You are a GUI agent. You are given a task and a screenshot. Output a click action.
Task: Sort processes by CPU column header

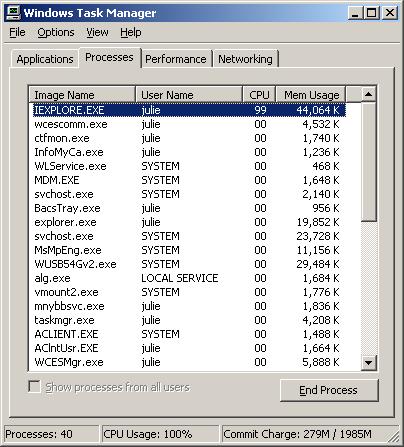(259, 95)
